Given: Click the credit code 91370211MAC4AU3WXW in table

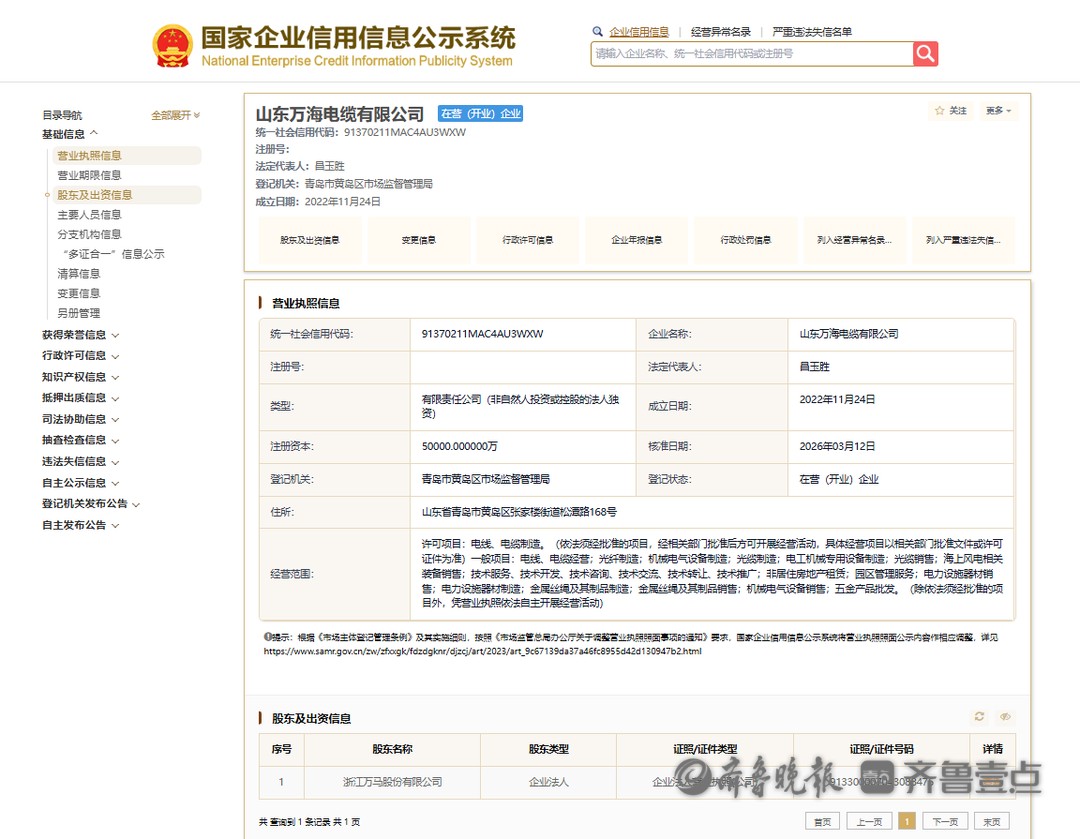Looking at the screenshot, I should coord(482,334).
